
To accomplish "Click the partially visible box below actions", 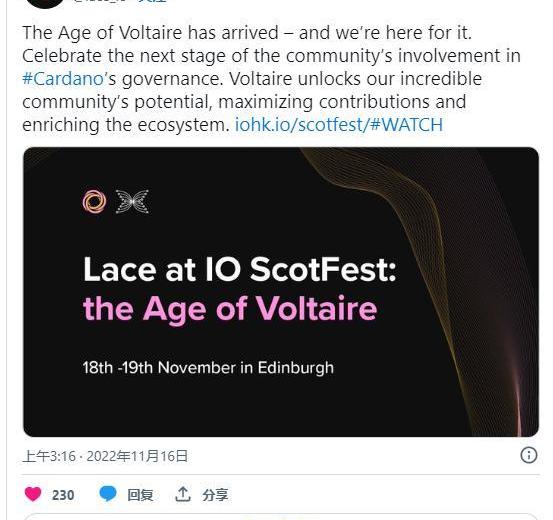I will (281, 516).
